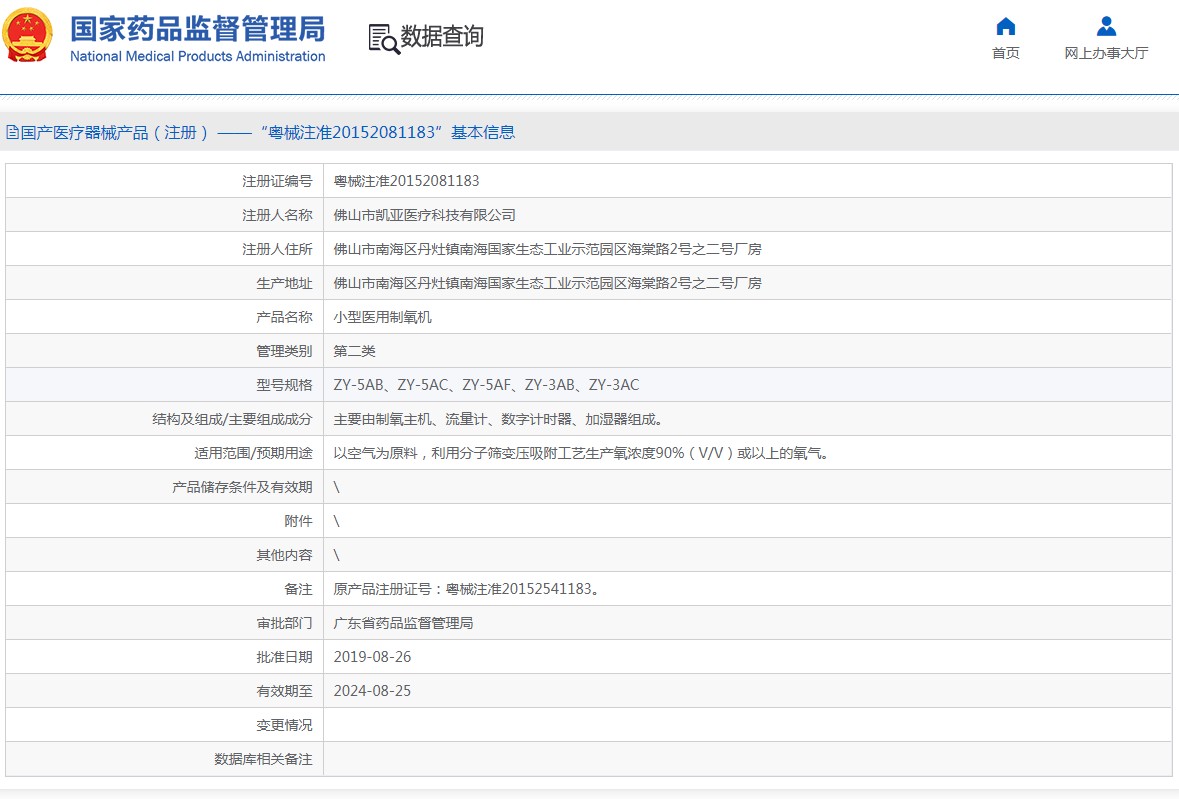This screenshot has width=1179, height=799.
Task: Select the 数据库相关备注 label
Action: [x=262, y=759]
